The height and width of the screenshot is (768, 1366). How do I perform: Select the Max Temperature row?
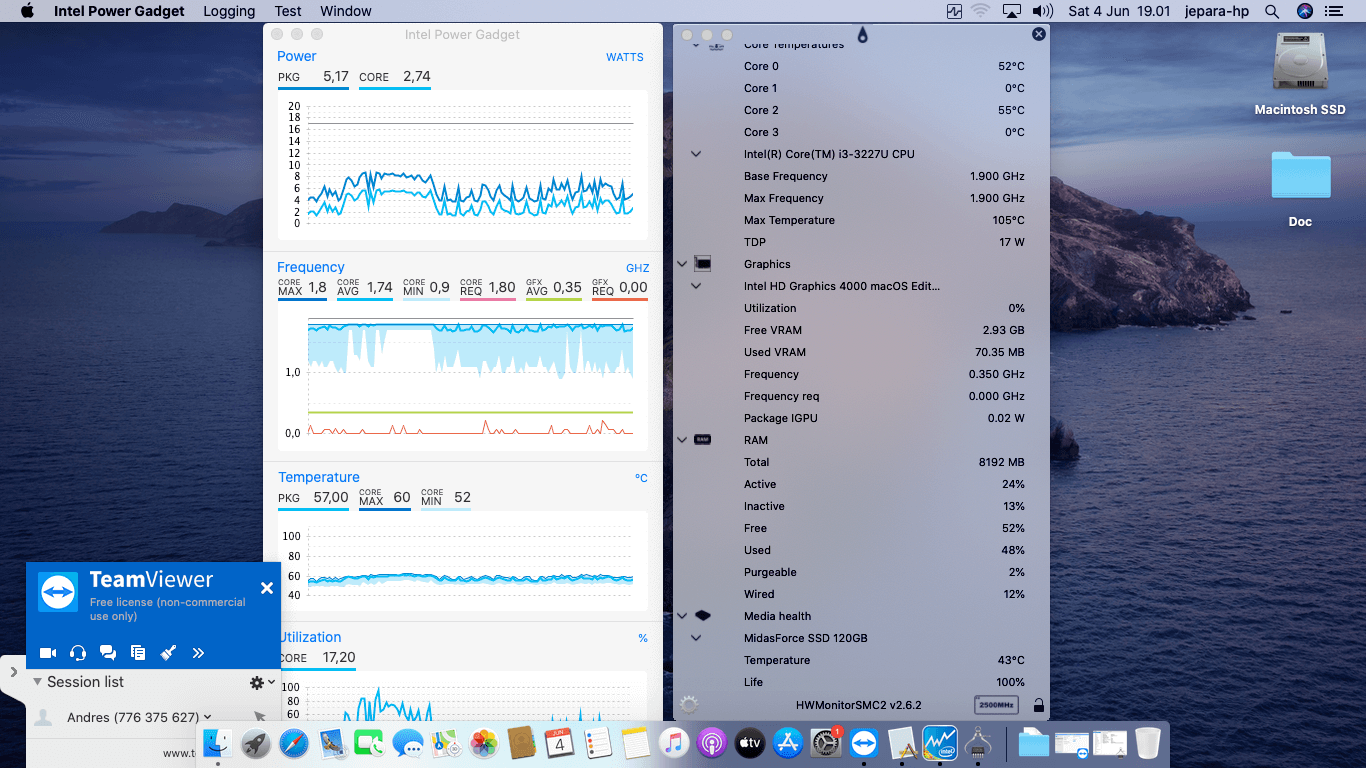tap(861, 220)
